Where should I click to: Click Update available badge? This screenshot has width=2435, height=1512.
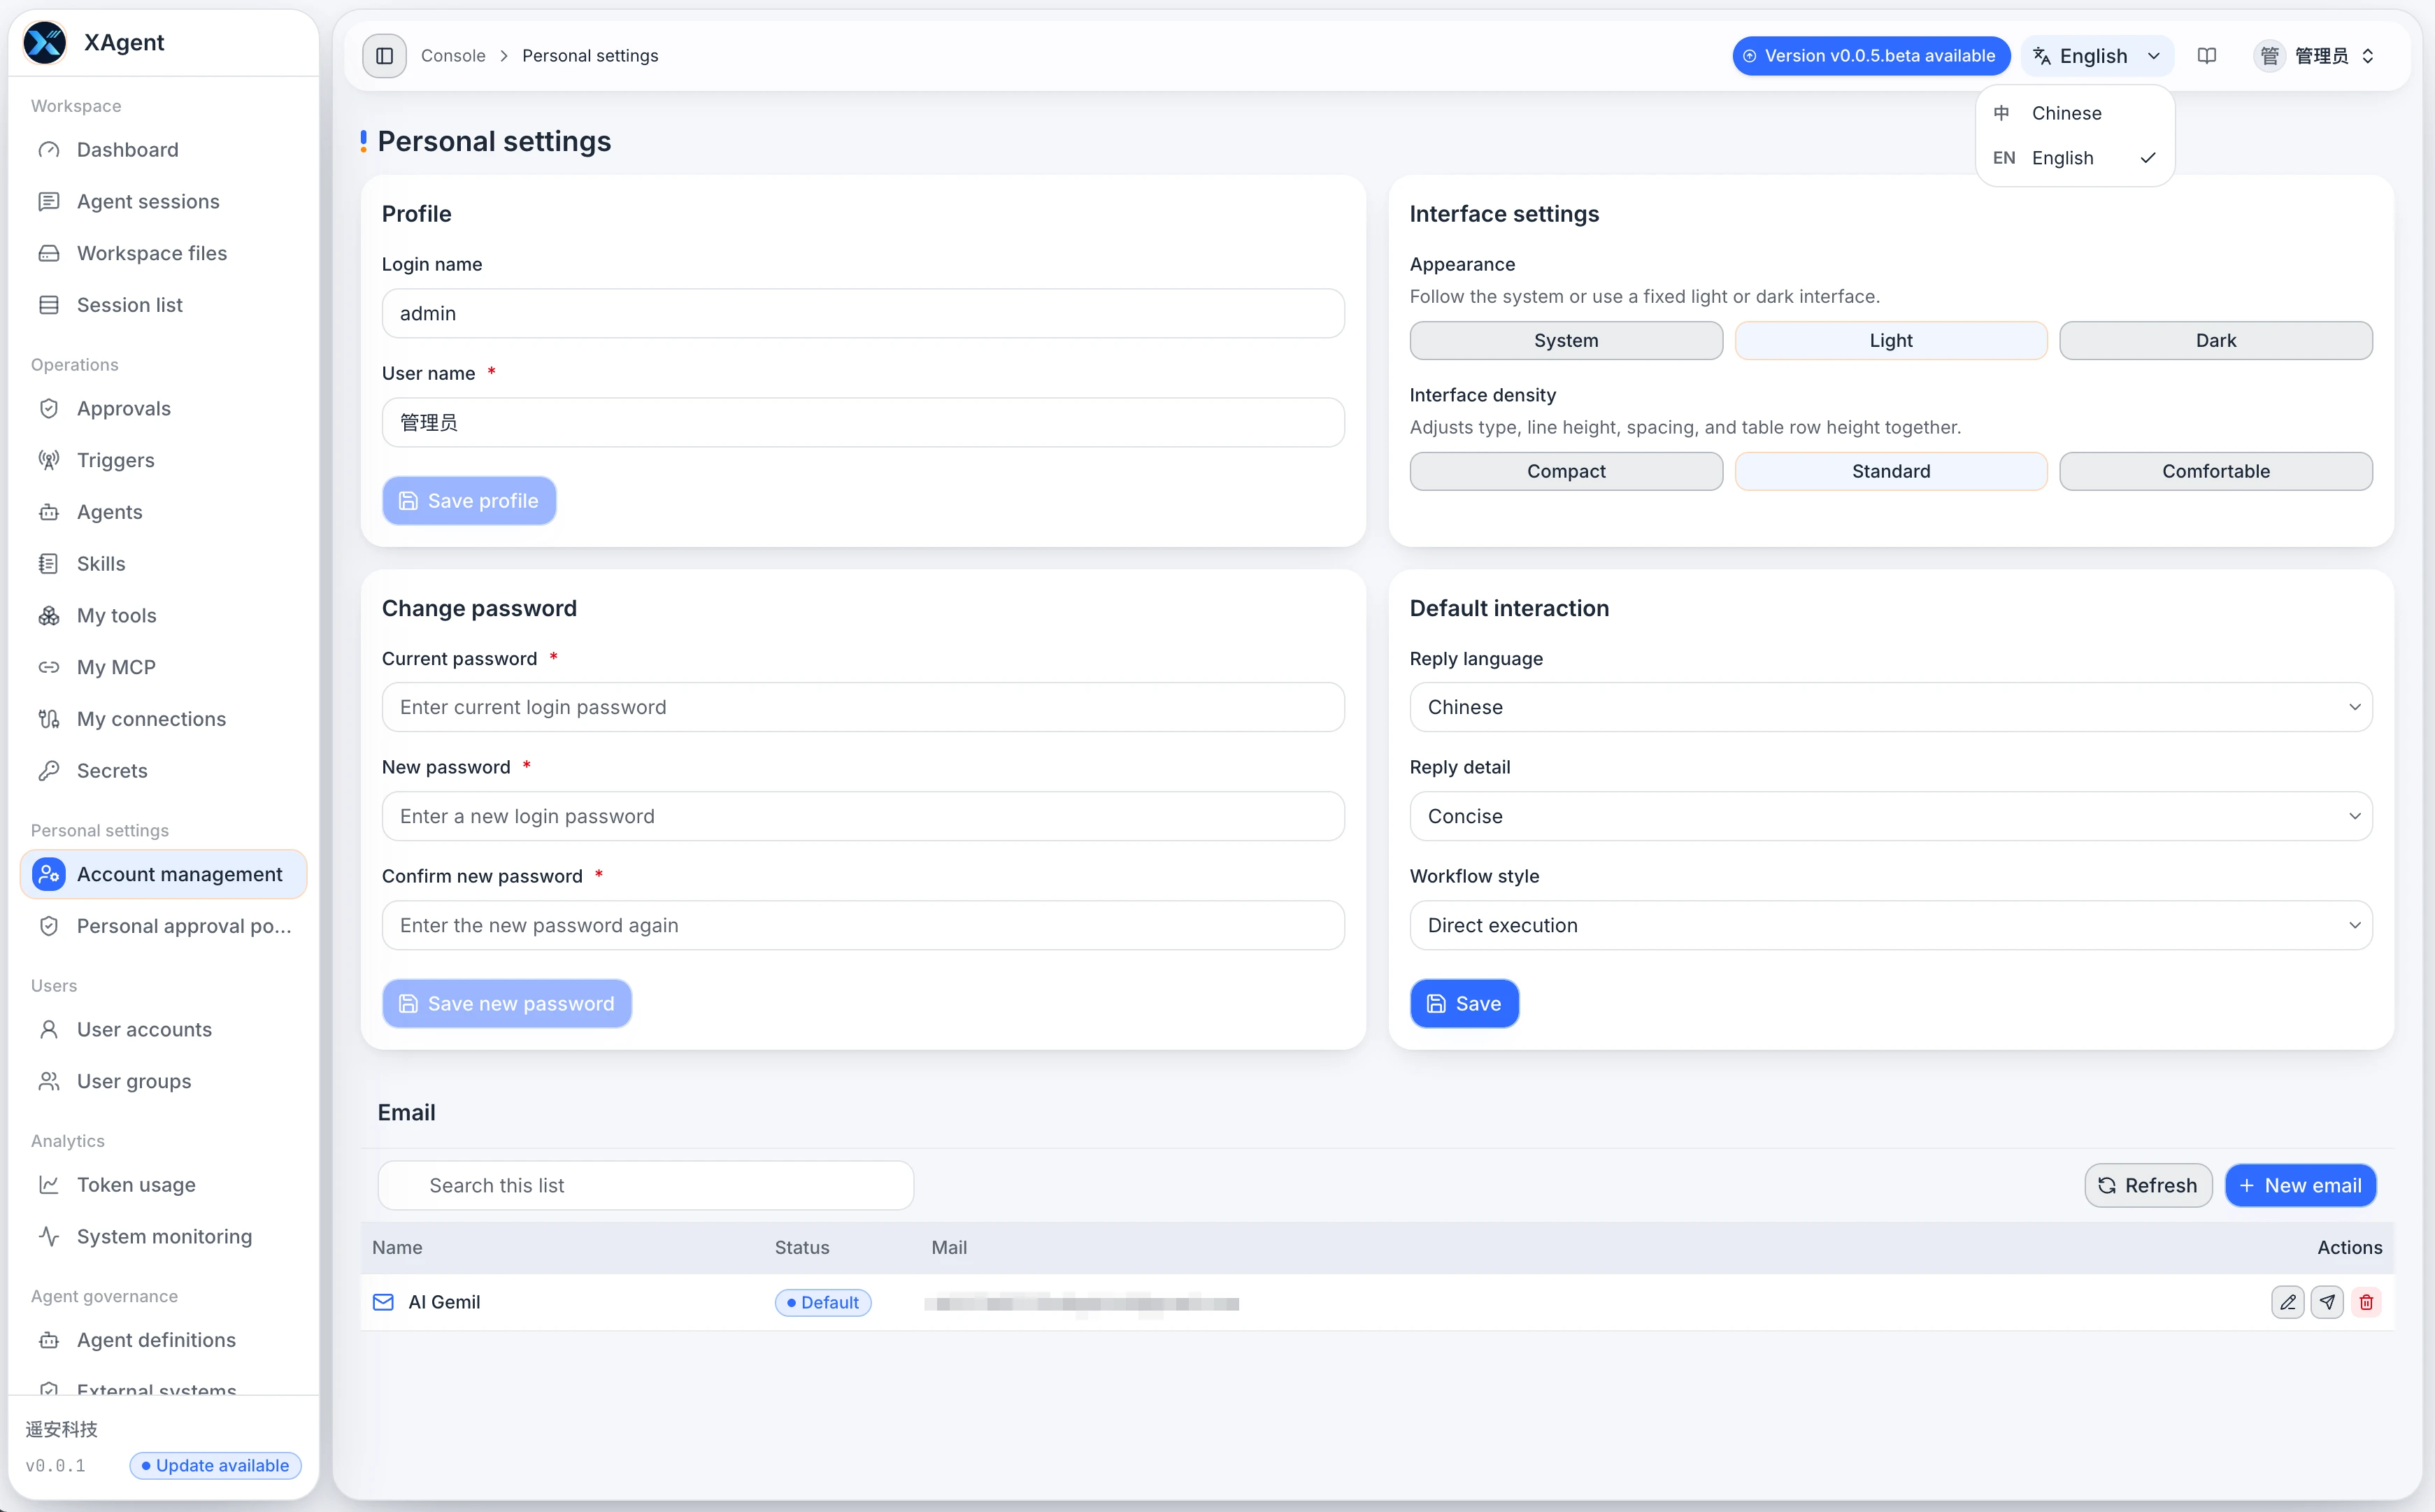click(x=215, y=1465)
